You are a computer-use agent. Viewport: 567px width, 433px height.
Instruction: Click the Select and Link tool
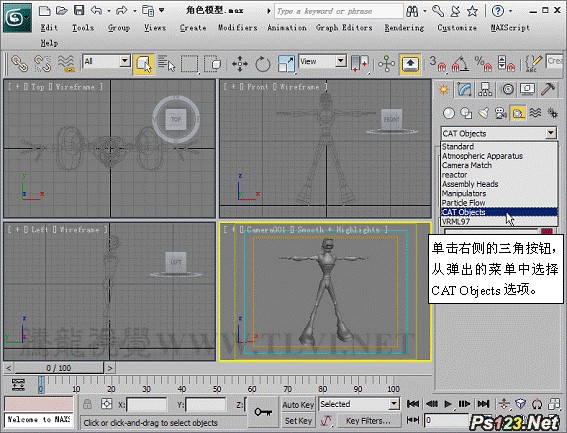[x=20, y=63]
